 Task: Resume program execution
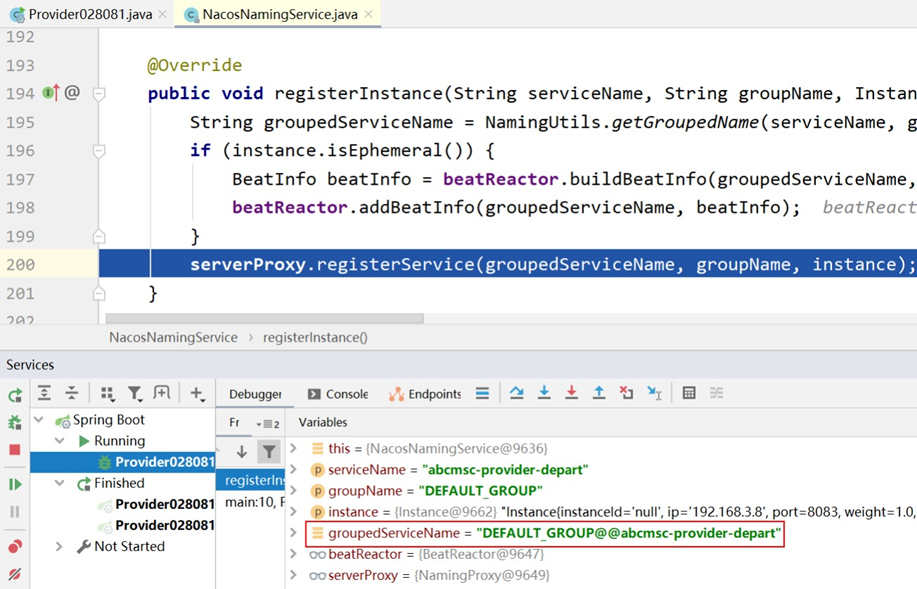15,484
